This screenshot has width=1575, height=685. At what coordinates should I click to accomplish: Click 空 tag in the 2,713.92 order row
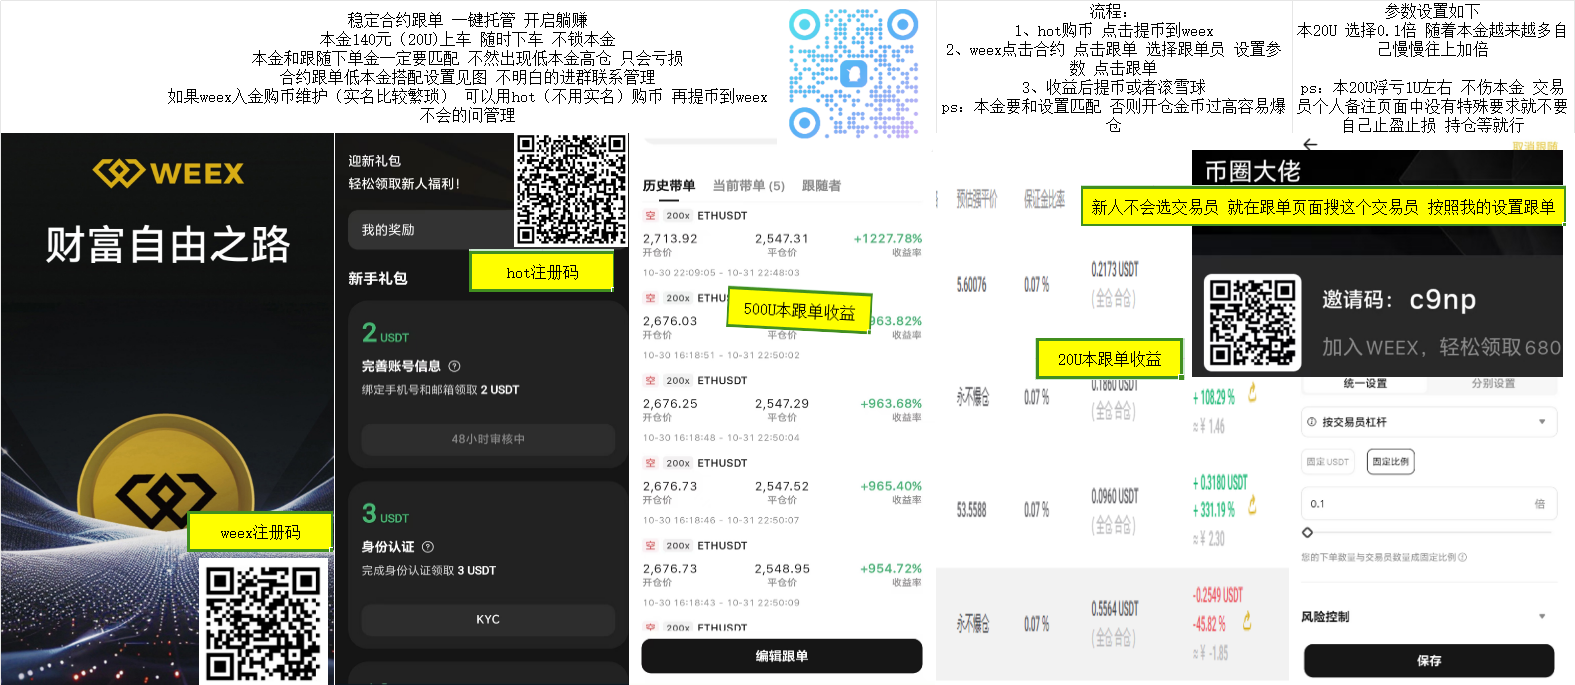point(650,215)
